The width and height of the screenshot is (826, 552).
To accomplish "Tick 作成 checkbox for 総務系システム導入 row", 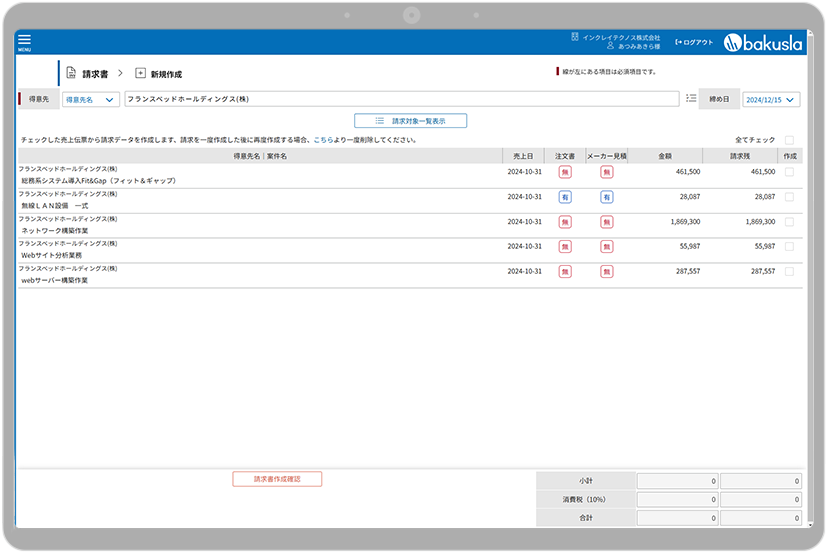I will coord(789,172).
